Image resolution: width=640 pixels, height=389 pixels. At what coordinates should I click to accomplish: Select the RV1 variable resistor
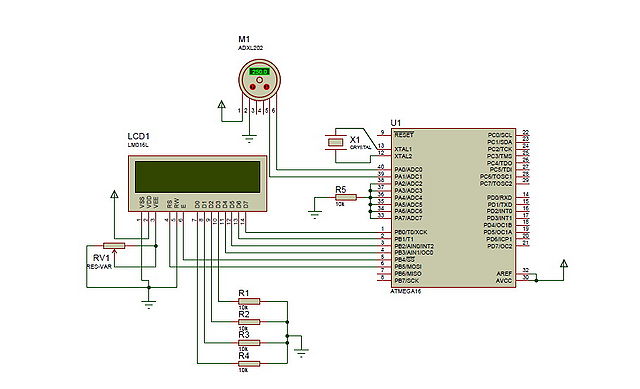click(x=114, y=245)
